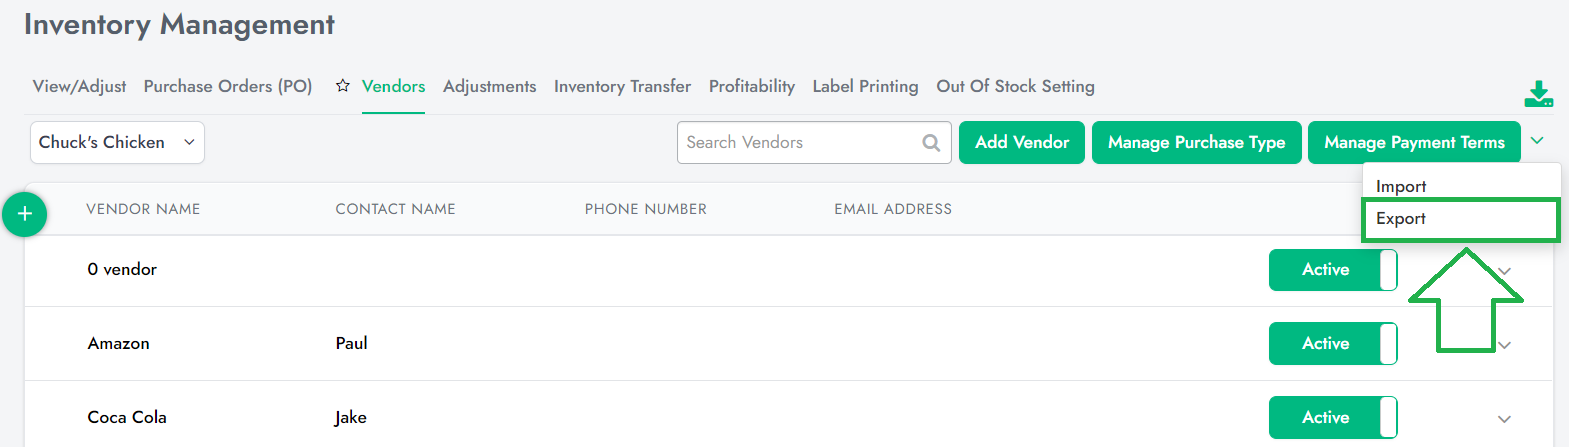Click the Manage Payment Terms button
Viewport: 1569px width, 447px height.
(1414, 143)
